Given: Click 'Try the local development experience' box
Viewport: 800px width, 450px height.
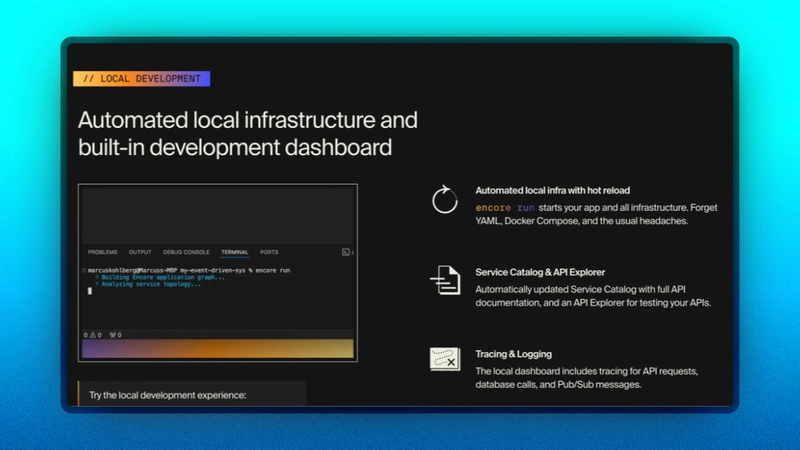Looking at the screenshot, I should click(x=191, y=394).
